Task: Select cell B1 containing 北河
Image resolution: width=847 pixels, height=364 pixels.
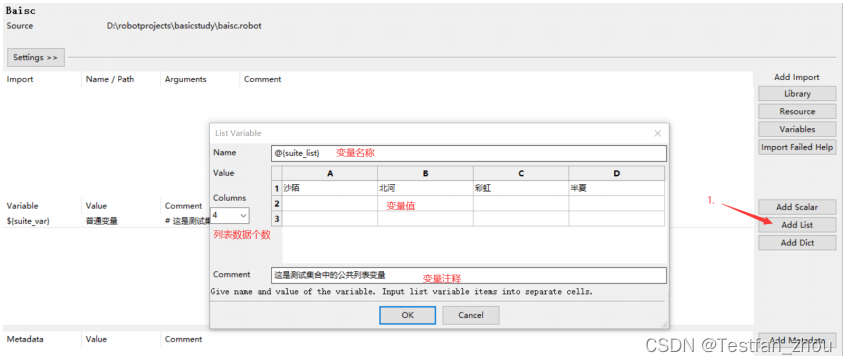Action: point(425,188)
